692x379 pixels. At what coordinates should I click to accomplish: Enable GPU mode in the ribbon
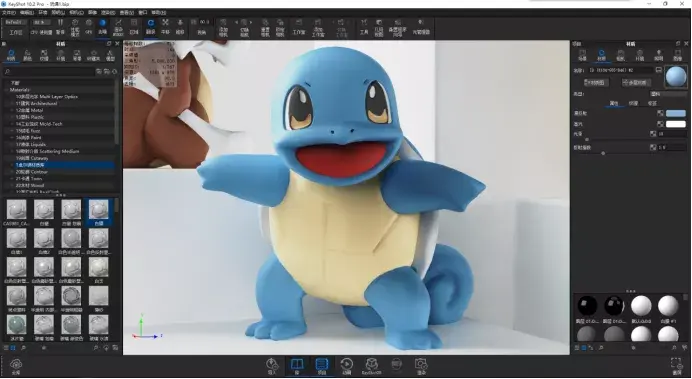89,26
